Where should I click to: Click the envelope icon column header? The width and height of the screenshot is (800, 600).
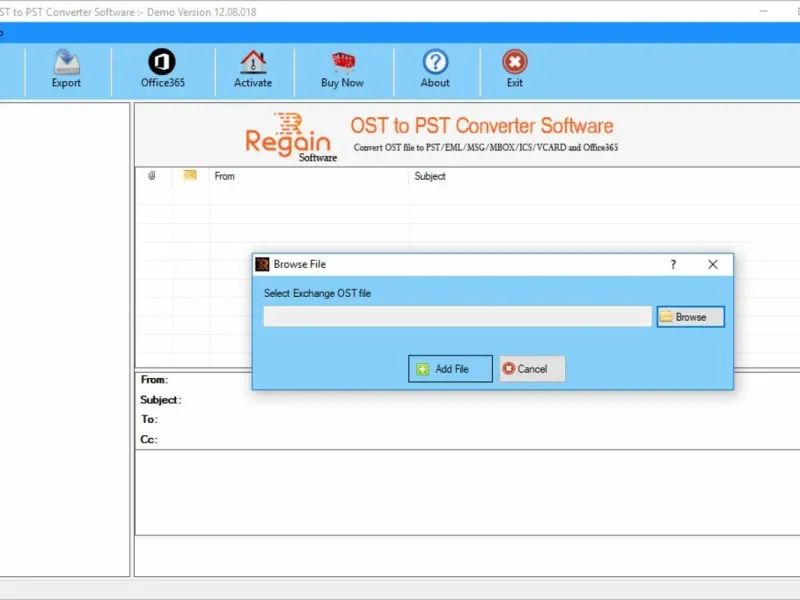click(x=190, y=176)
